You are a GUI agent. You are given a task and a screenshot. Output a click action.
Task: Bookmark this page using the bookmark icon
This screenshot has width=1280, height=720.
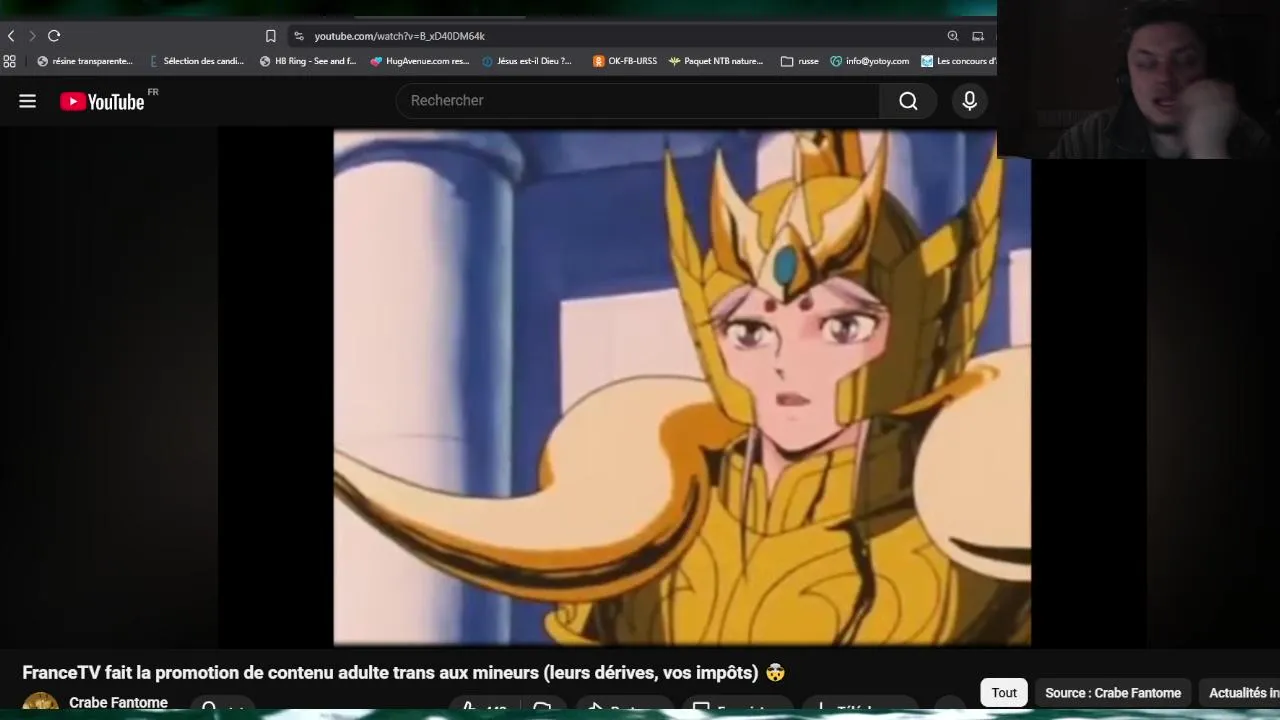tap(270, 36)
